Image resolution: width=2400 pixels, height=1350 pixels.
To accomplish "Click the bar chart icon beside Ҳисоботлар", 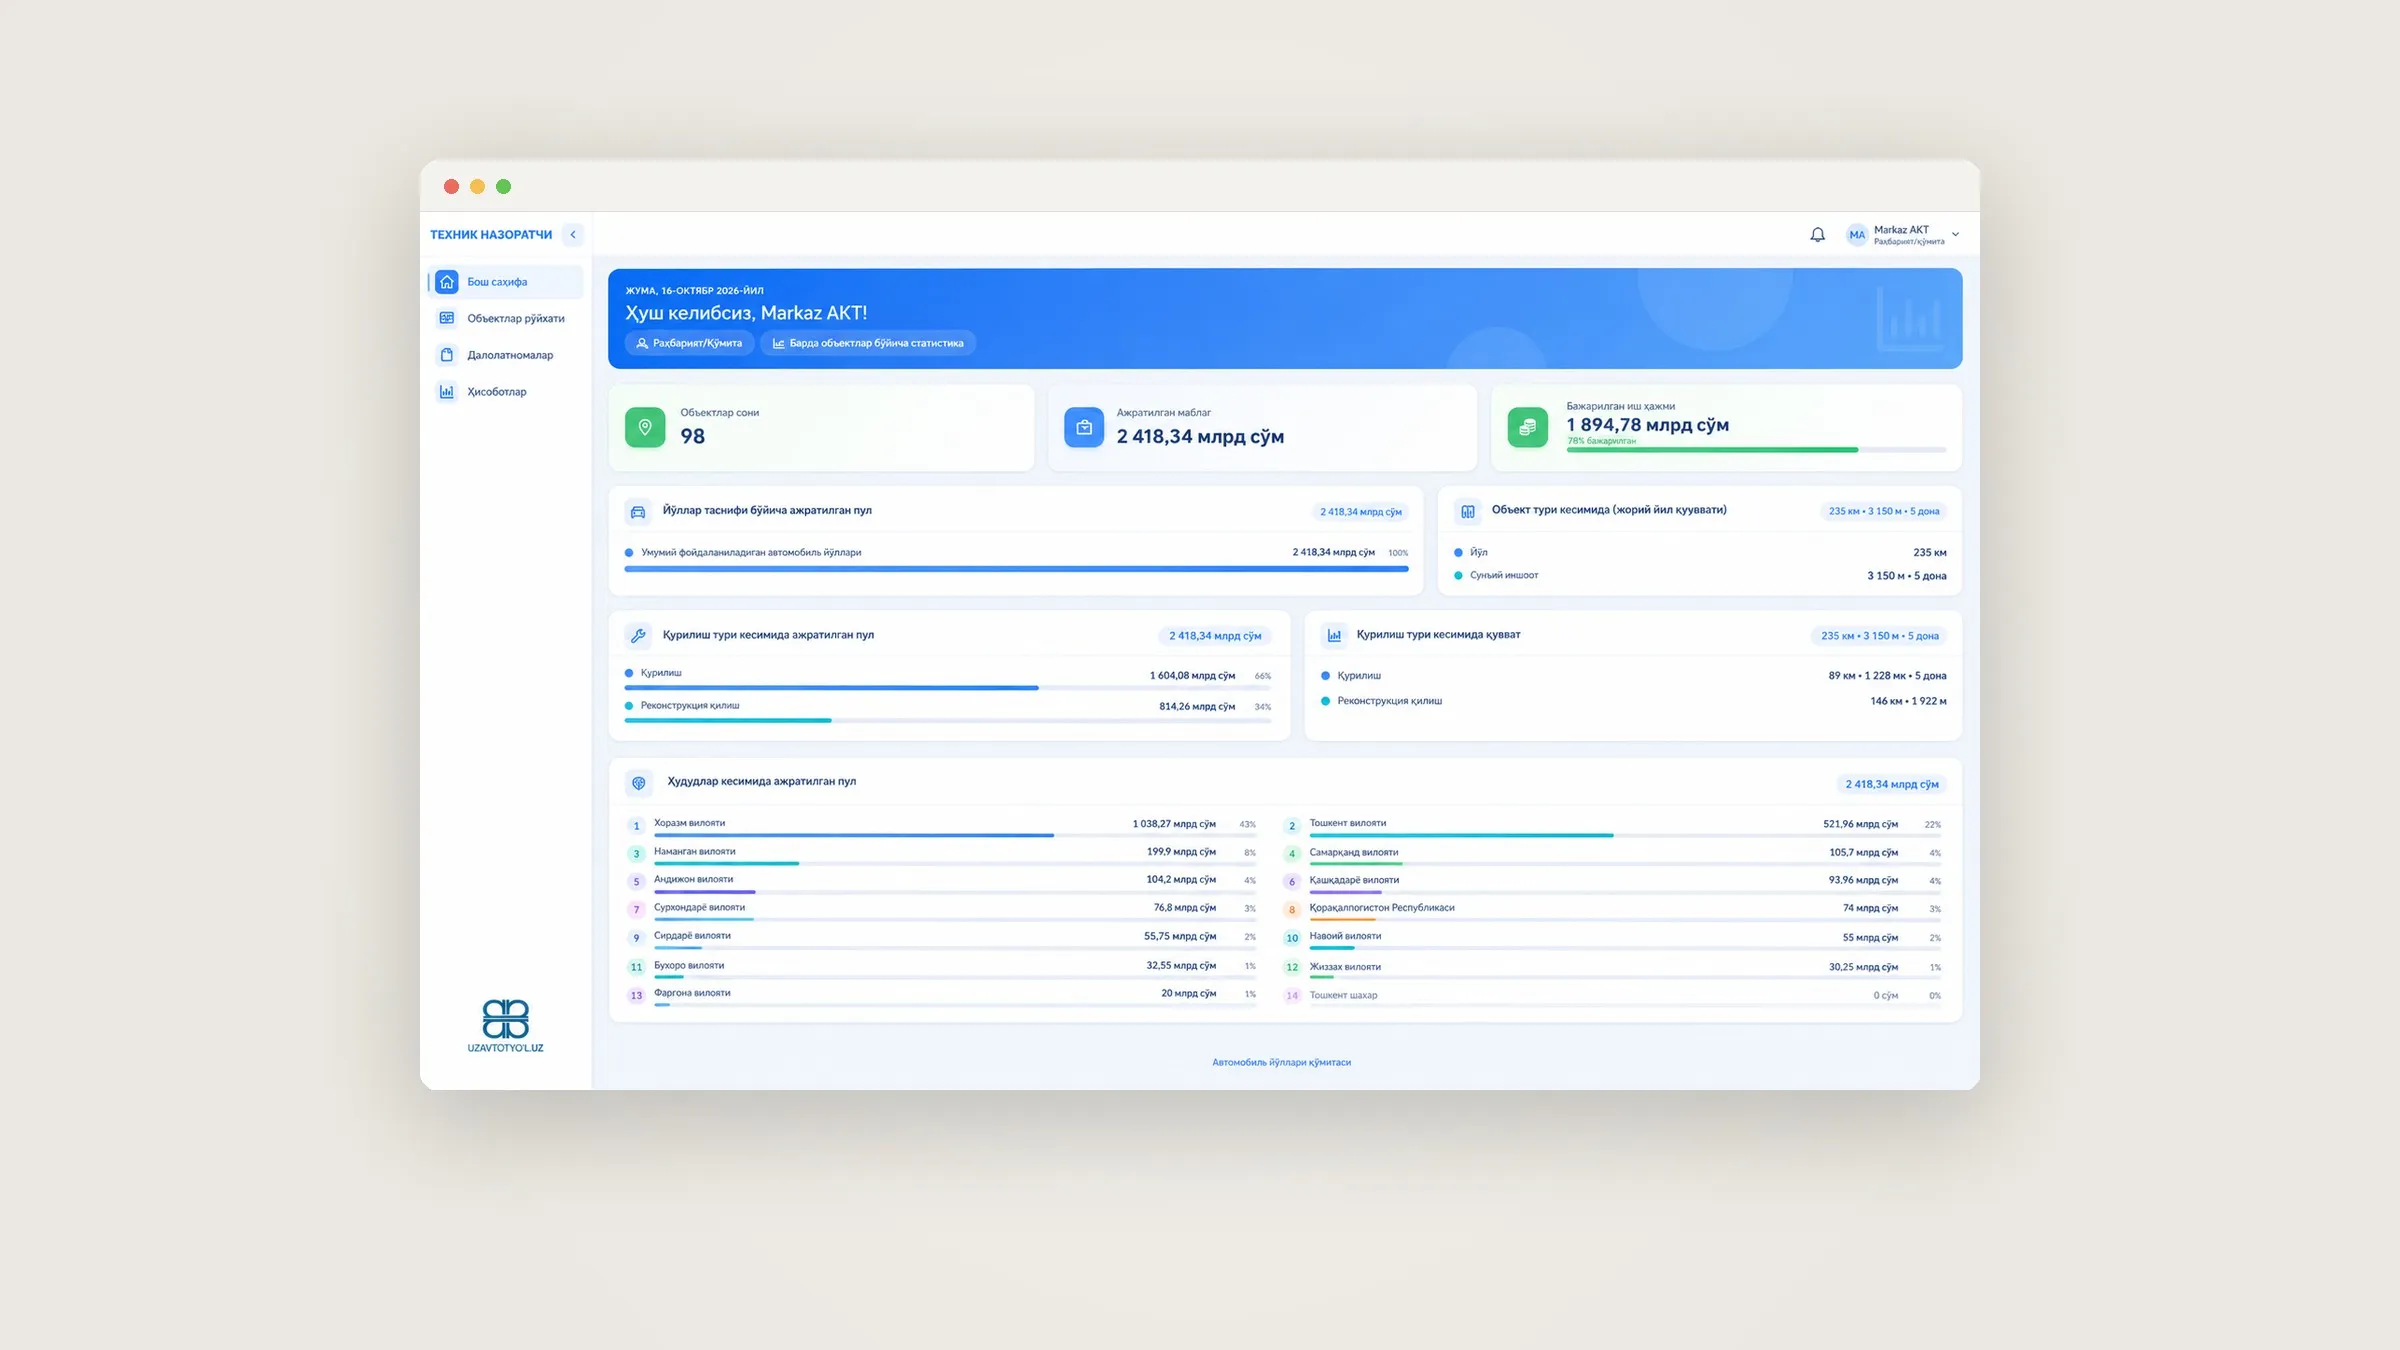I will [447, 392].
